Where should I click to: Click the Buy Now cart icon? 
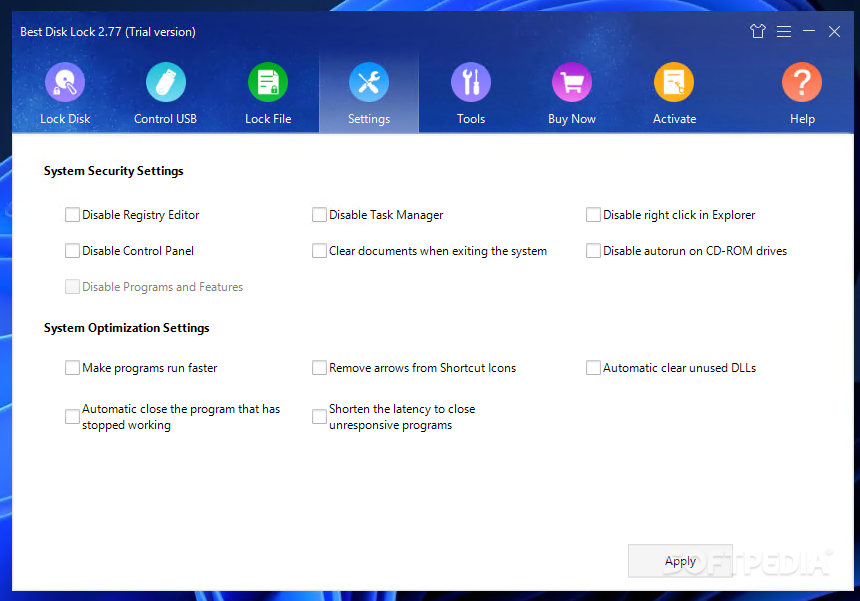572,83
